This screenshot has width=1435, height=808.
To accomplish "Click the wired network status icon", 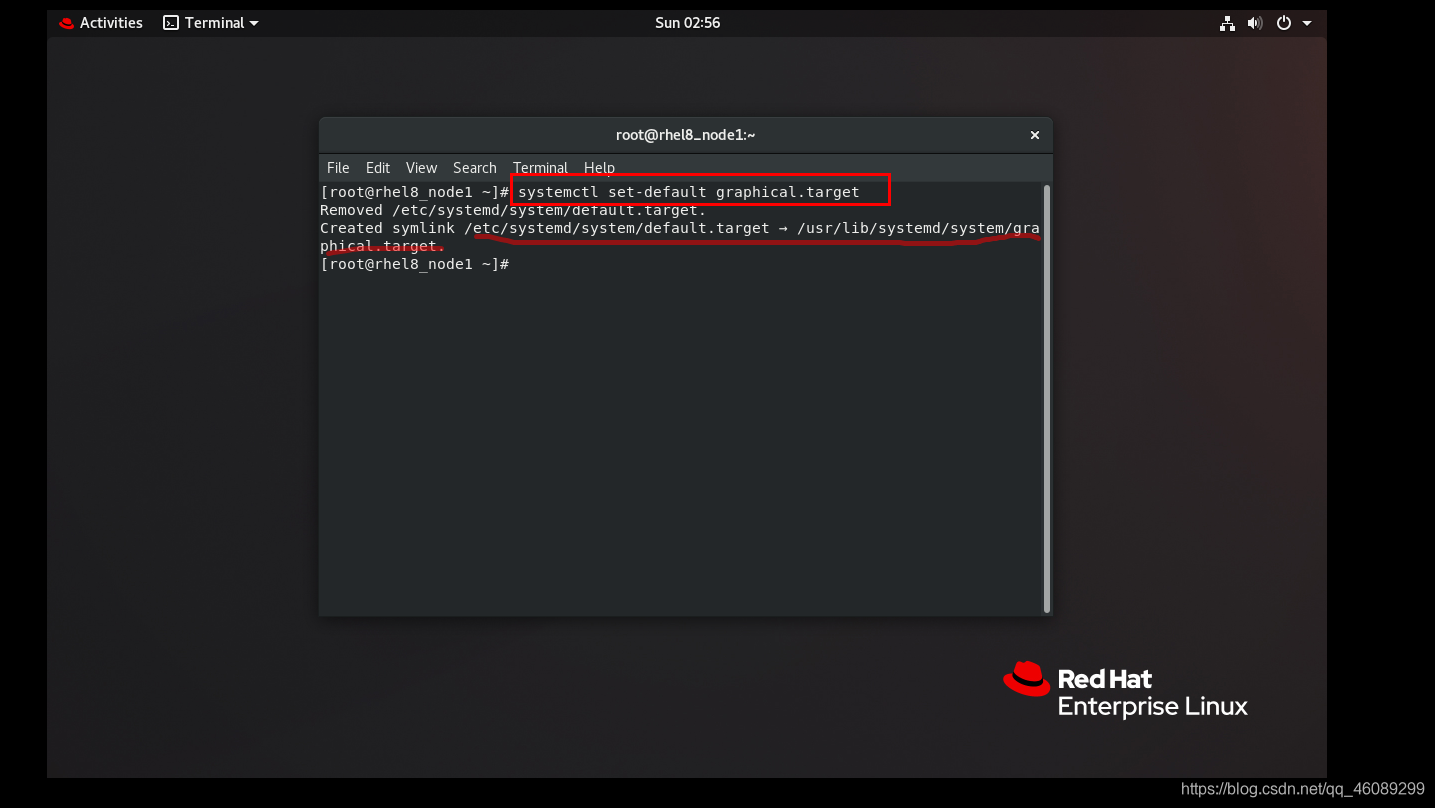I will pyautogui.click(x=1227, y=23).
